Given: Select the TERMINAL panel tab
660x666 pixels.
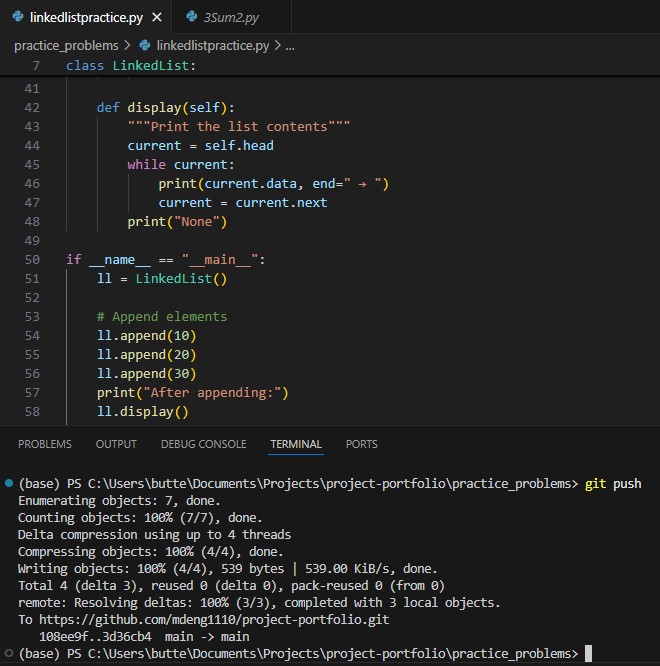Looking at the screenshot, I should pyautogui.click(x=296, y=444).
